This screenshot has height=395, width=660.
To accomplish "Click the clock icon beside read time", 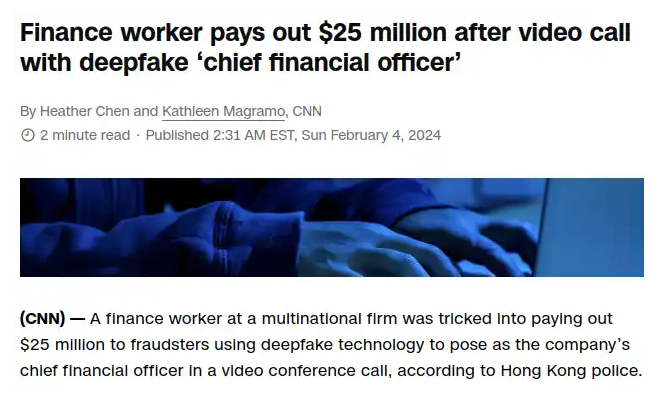I will coord(27,135).
